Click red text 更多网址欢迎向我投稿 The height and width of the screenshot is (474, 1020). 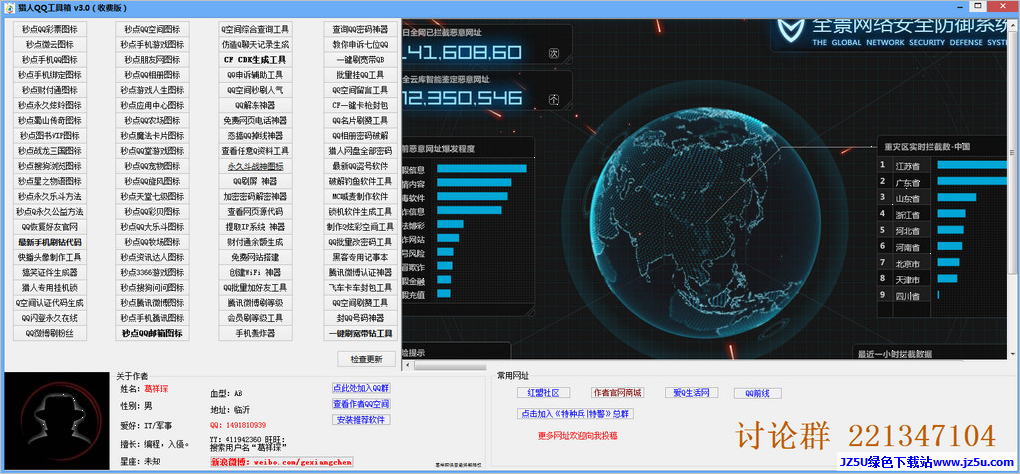click(x=578, y=436)
